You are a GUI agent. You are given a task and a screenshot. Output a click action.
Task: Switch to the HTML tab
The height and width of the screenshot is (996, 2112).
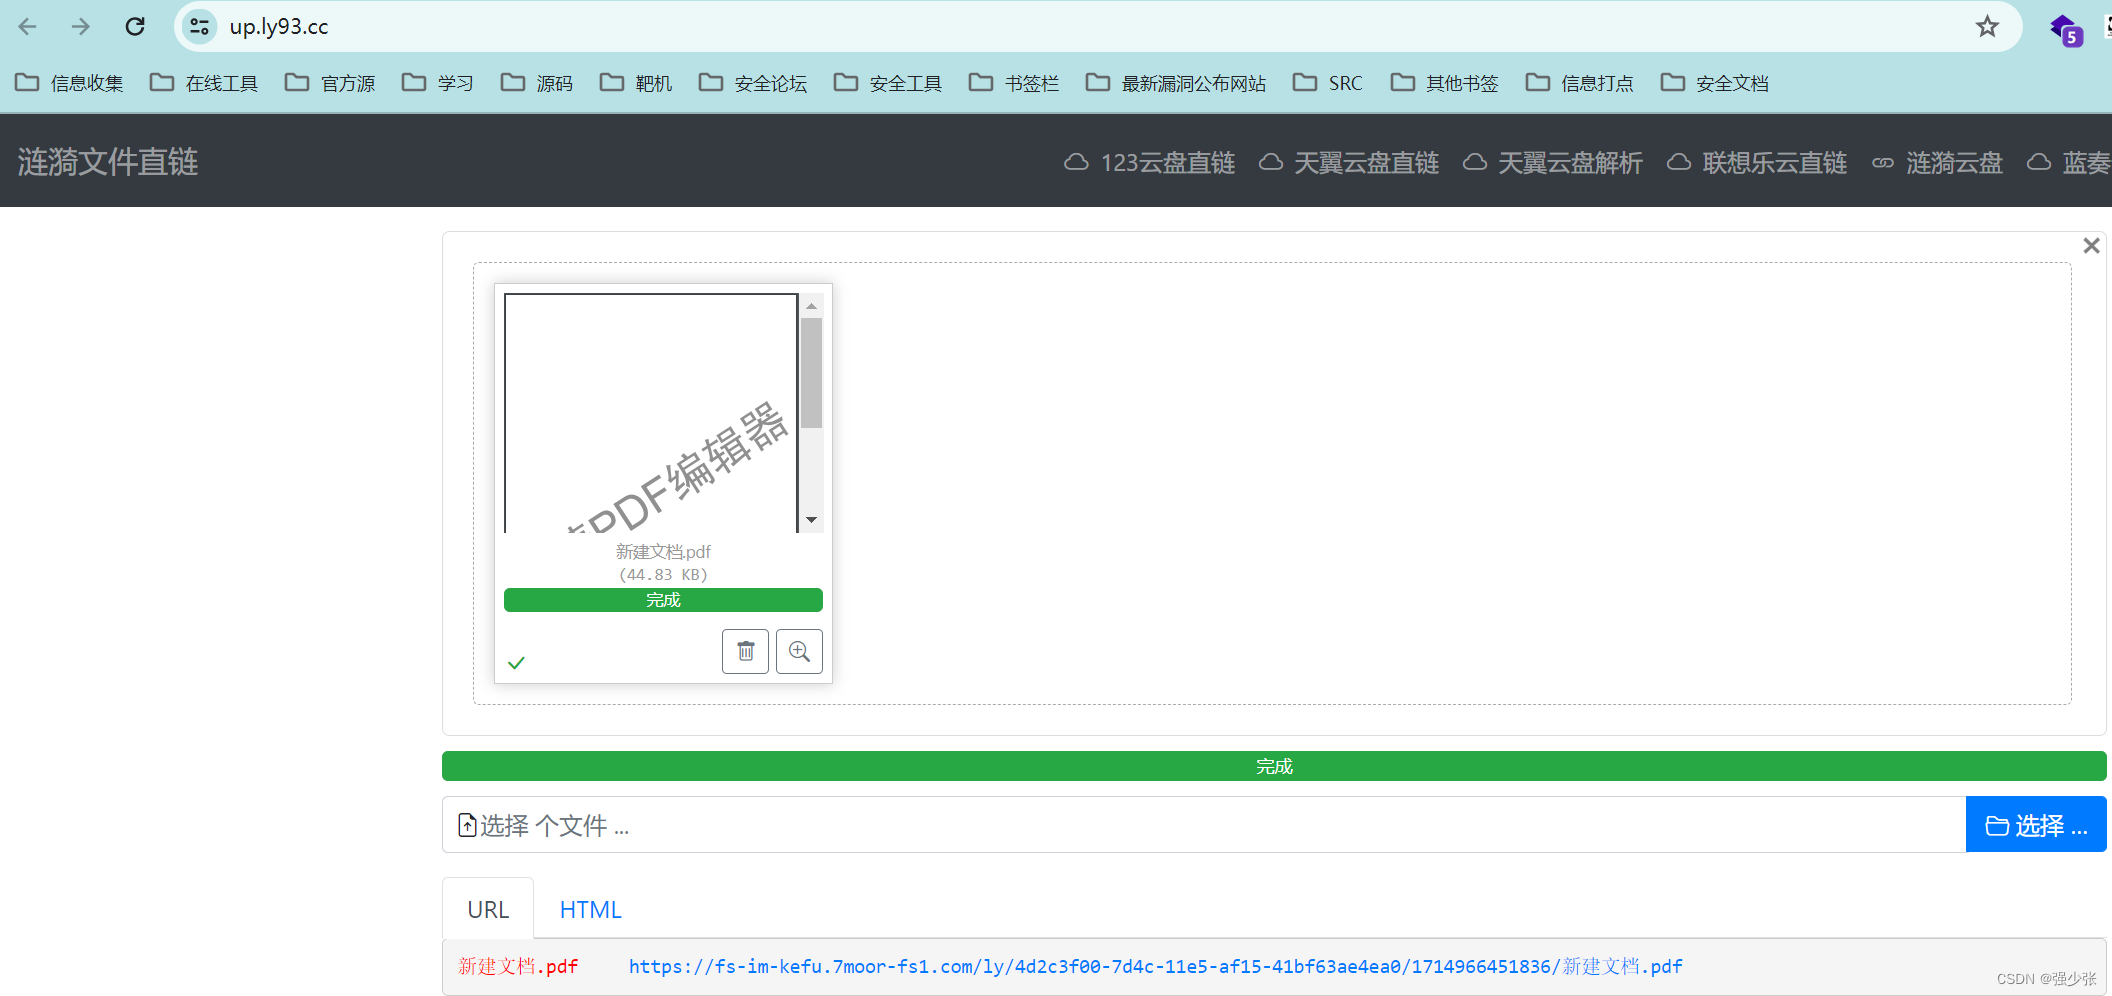[x=591, y=909]
